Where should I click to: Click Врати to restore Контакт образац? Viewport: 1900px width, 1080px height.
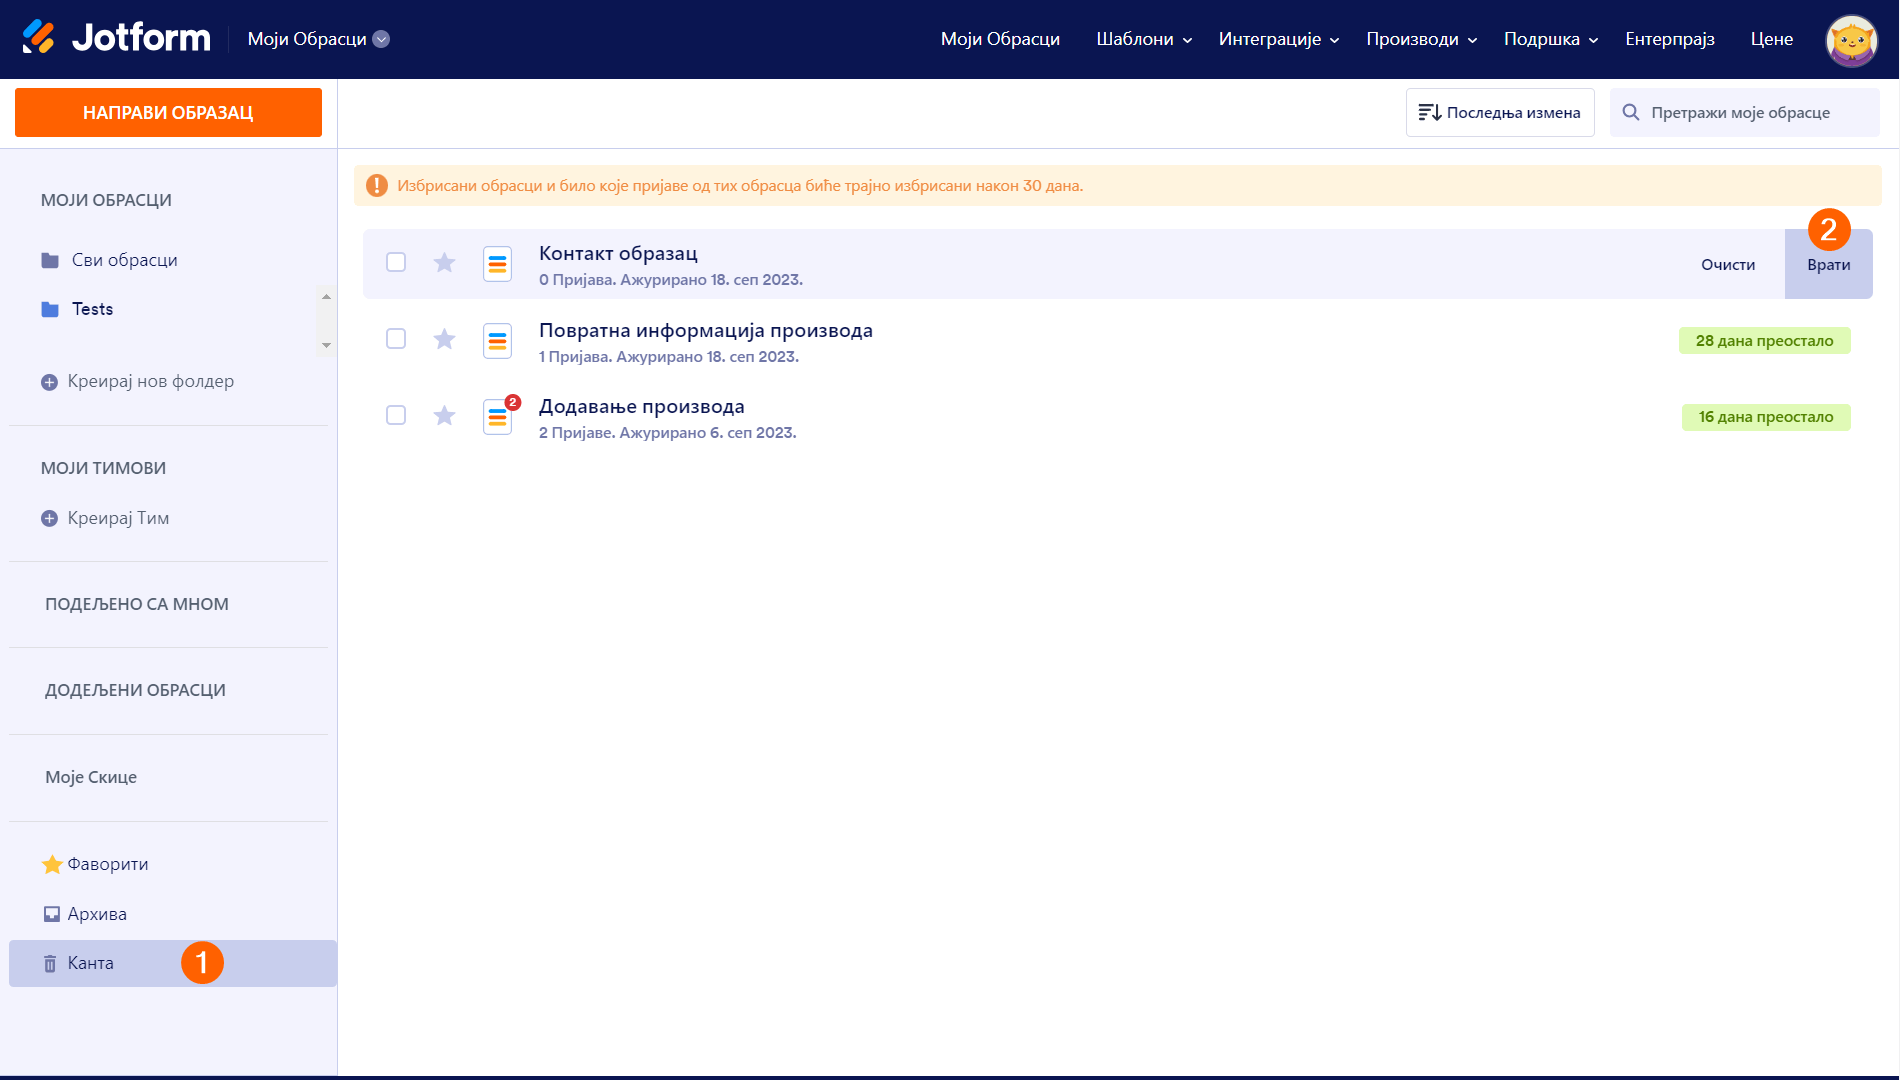point(1828,265)
